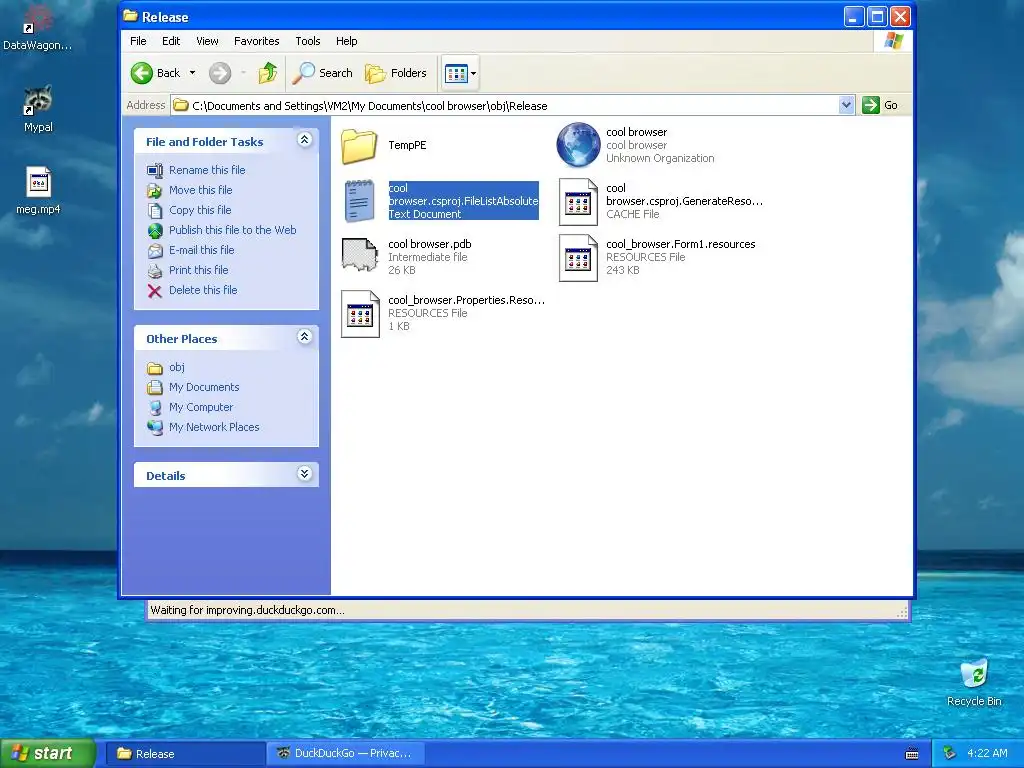Switch to Release taskbar button
This screenshot has height=768, width=1024.
point(185,754)
